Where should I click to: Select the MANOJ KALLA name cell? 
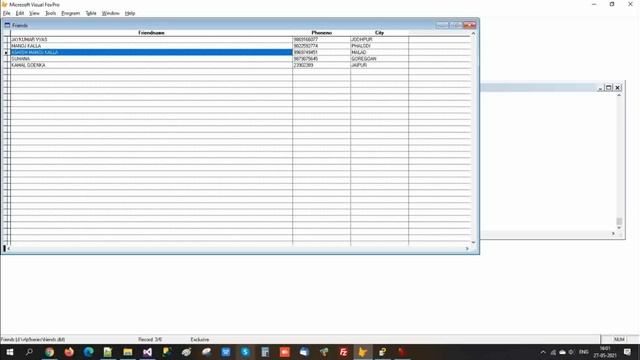coord(151,46)
